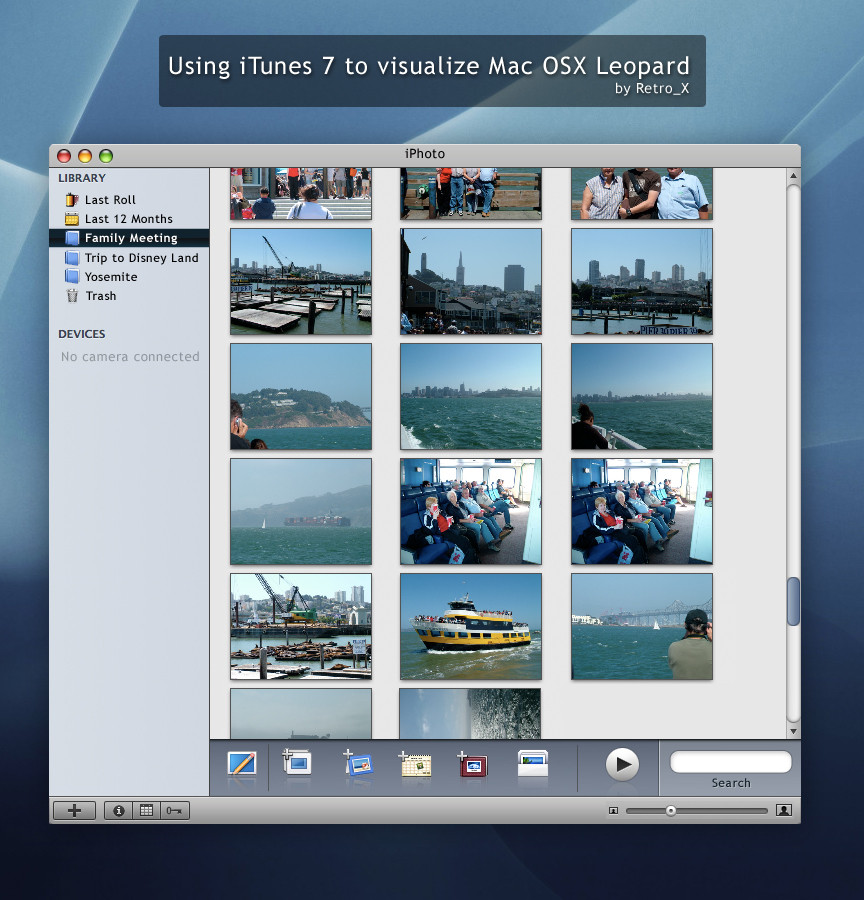Select hillside island photo with person on phone
This screenshot has height=900, width=864.
point(301,396)
